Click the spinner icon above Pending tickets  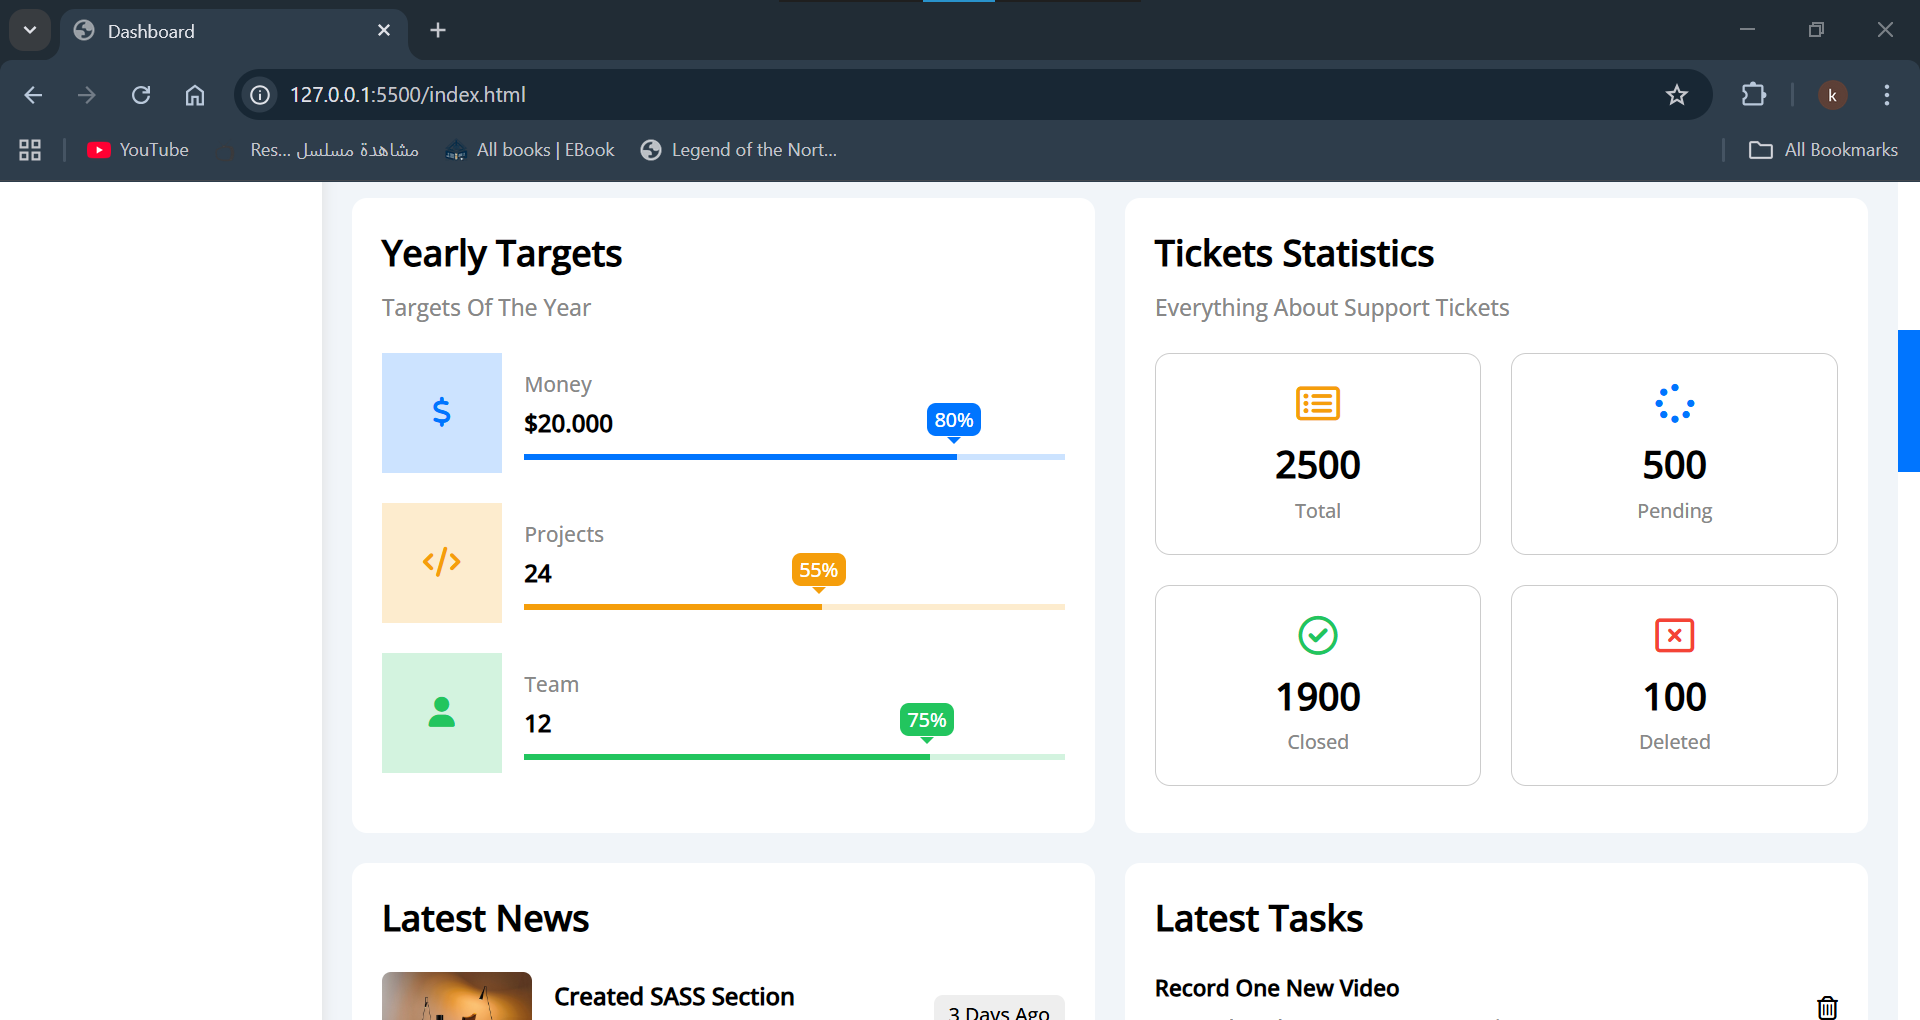coord(1674,404)
